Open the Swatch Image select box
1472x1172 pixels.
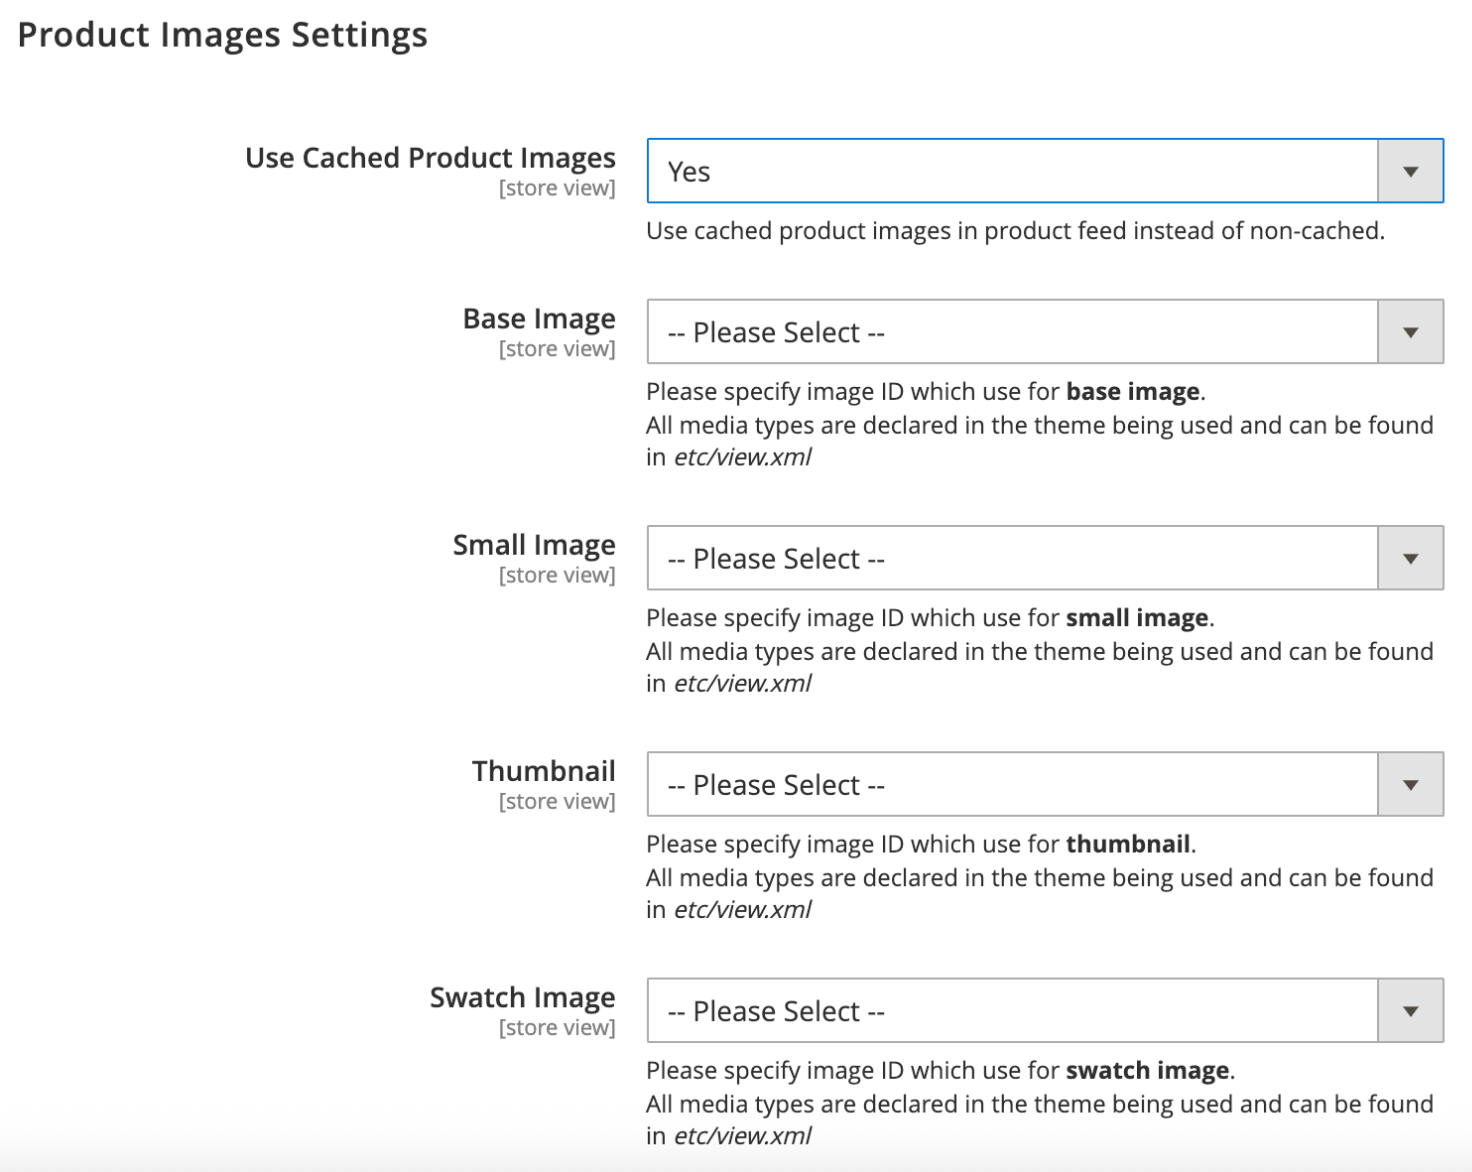pos(1045,1010)
